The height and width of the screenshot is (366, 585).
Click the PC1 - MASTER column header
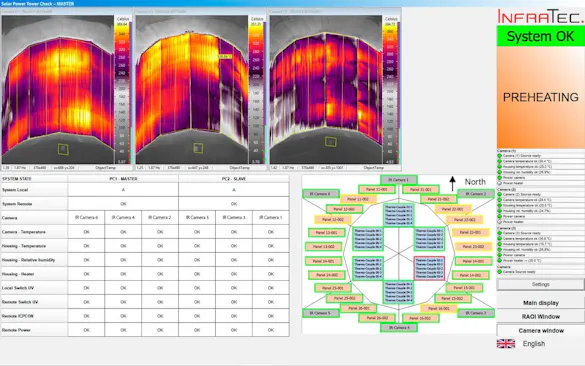tap(123, 179)
